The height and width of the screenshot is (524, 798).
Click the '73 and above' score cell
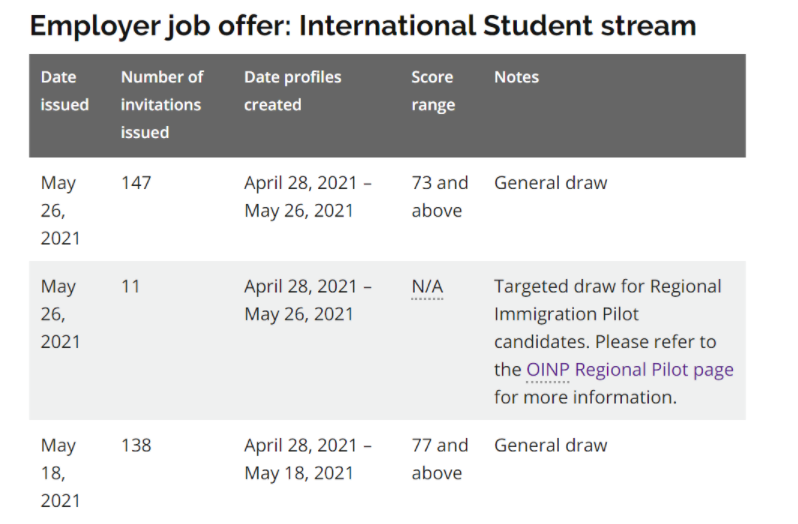point(439,197)
